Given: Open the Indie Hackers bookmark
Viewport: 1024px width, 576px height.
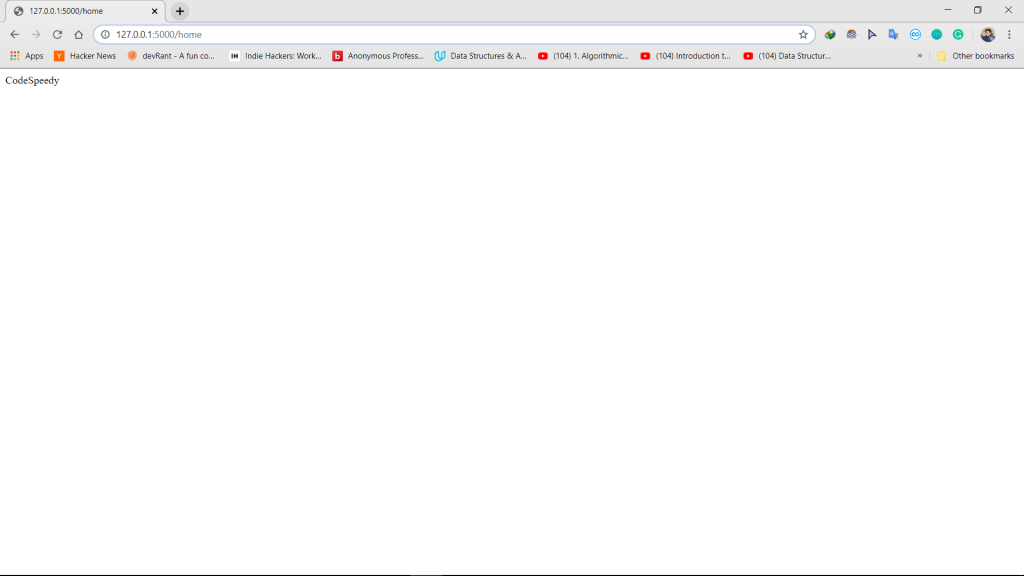Looking at the screenshot, I should (x=275, y=56).
